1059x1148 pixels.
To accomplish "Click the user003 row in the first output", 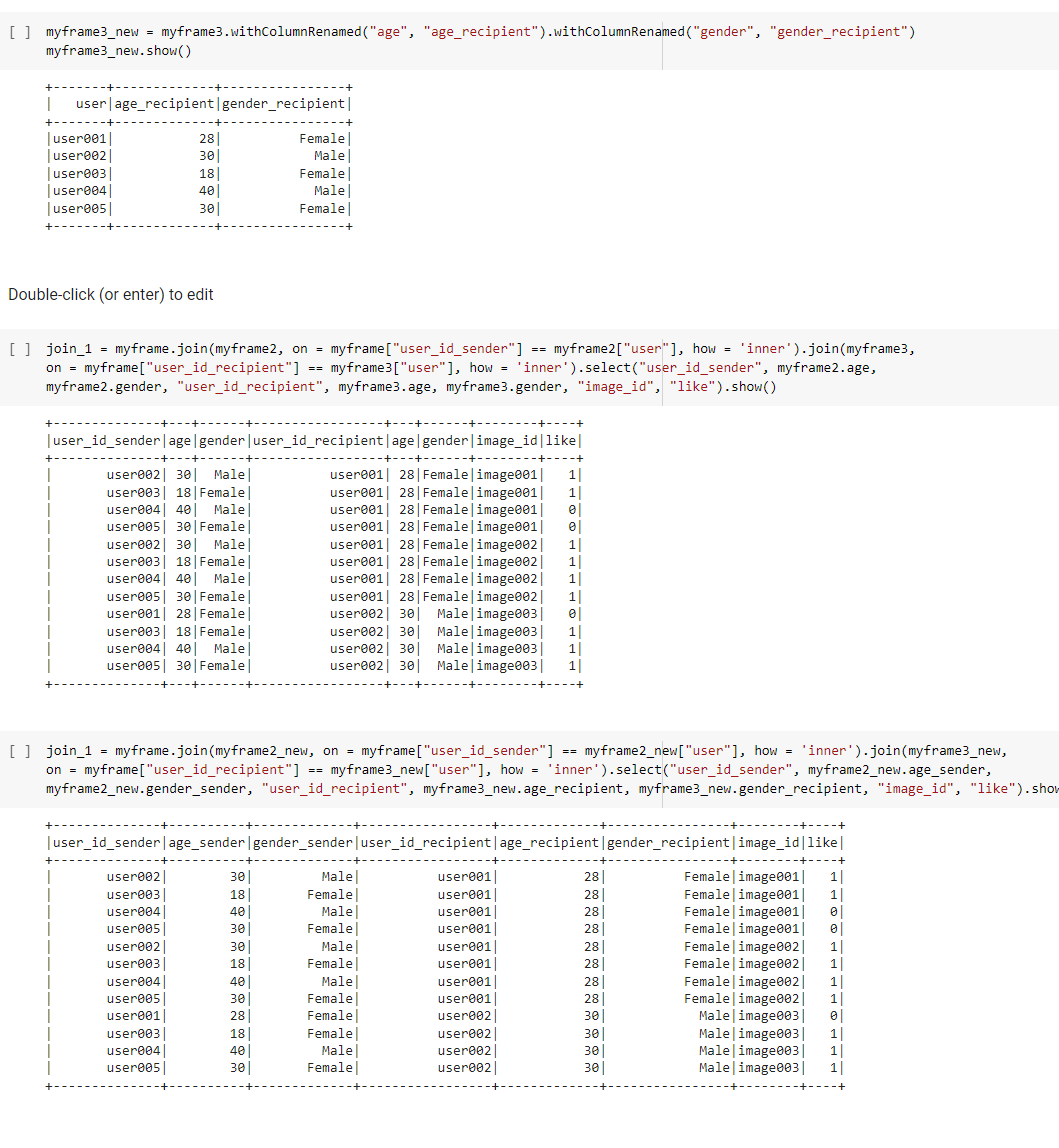I will (x=199, y=174).
